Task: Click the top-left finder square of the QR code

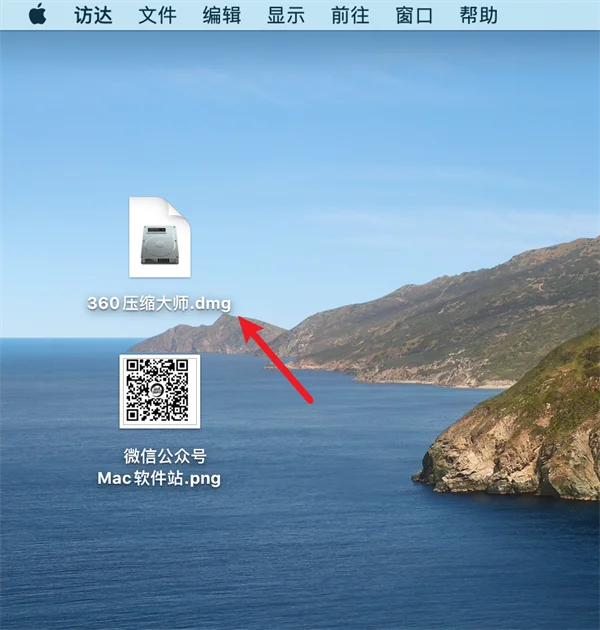Action: tap(133, 366)
